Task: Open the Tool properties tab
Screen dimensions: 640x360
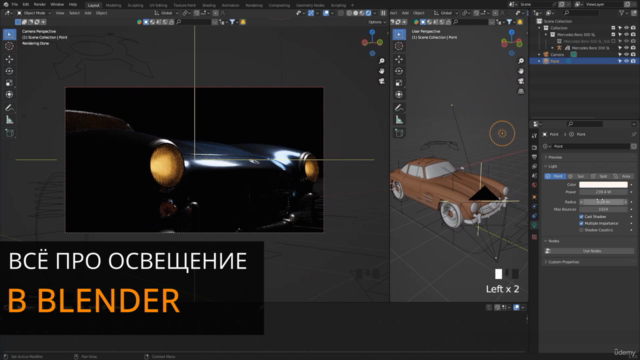Action: pyautogui.click(x=534, y=136)
